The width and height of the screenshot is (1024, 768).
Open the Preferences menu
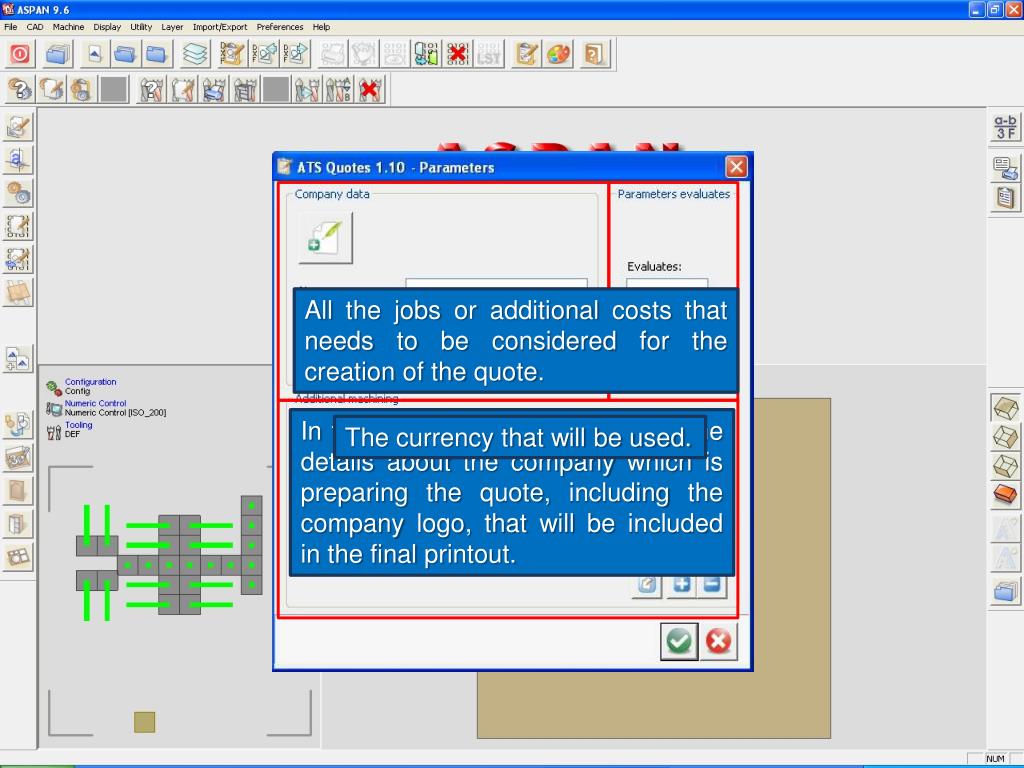pos(280,27)
